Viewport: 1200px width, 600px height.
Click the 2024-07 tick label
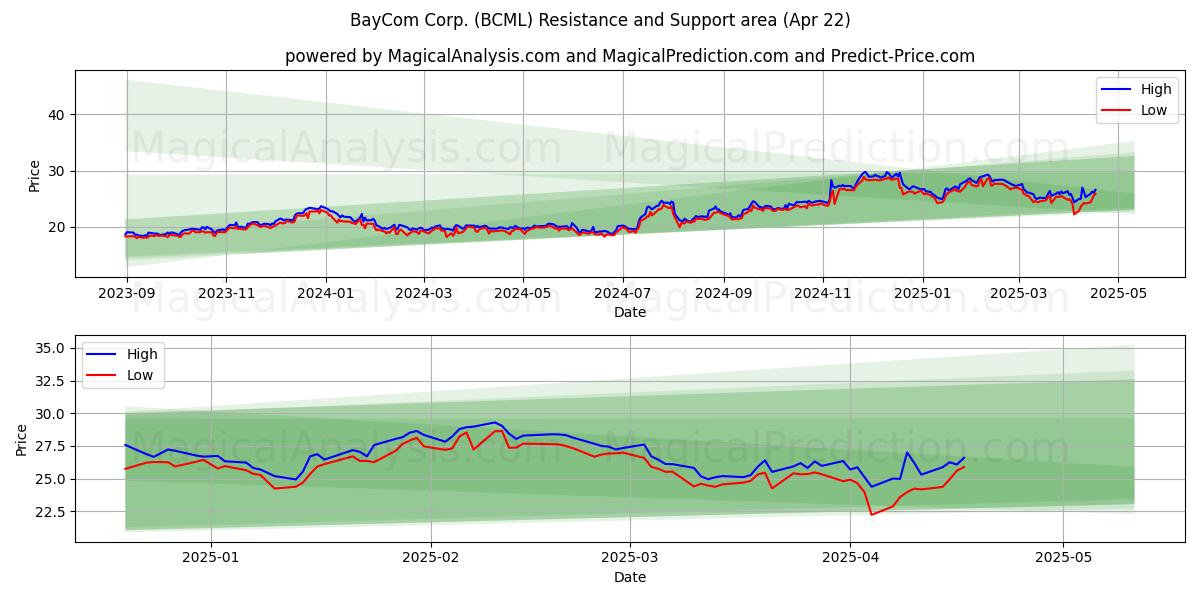tap(623, 293)
